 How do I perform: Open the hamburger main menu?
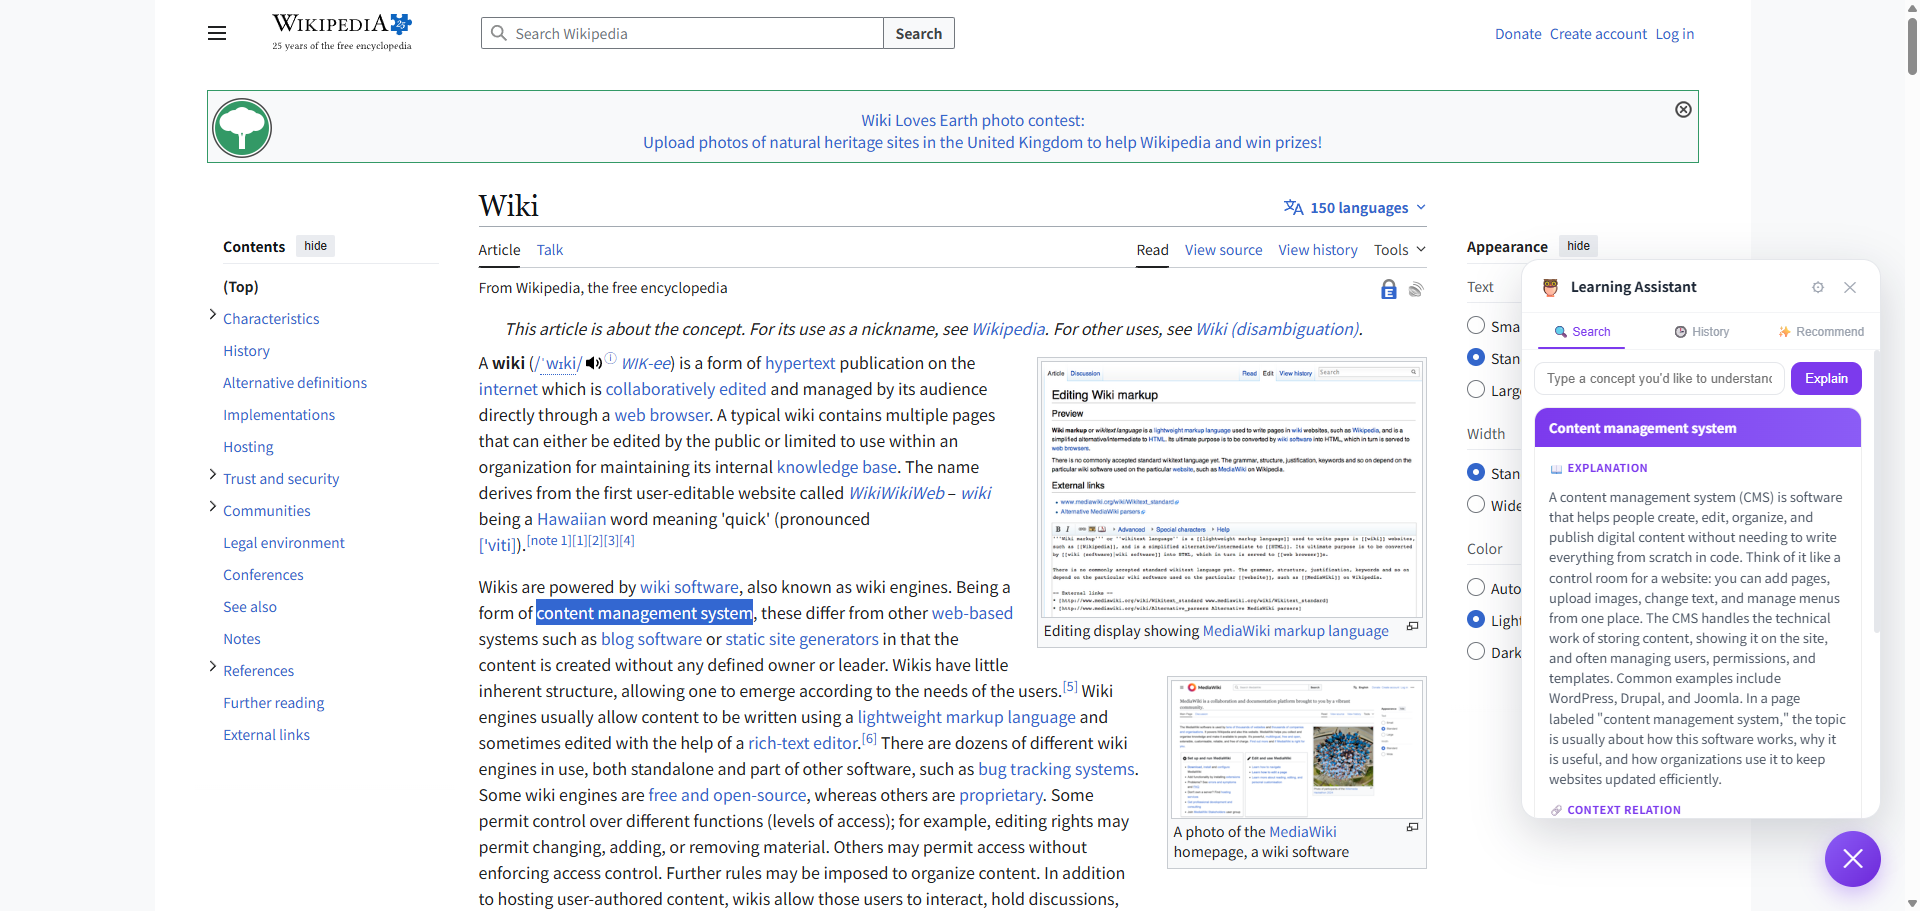[217, 33]
